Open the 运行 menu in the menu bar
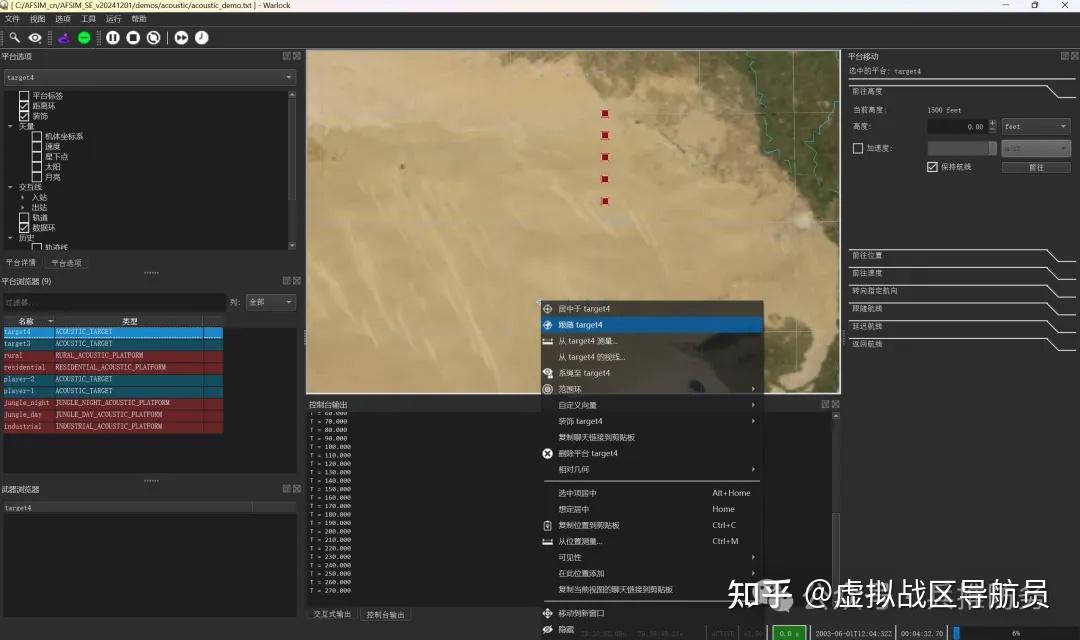 [x=113, y=17]
